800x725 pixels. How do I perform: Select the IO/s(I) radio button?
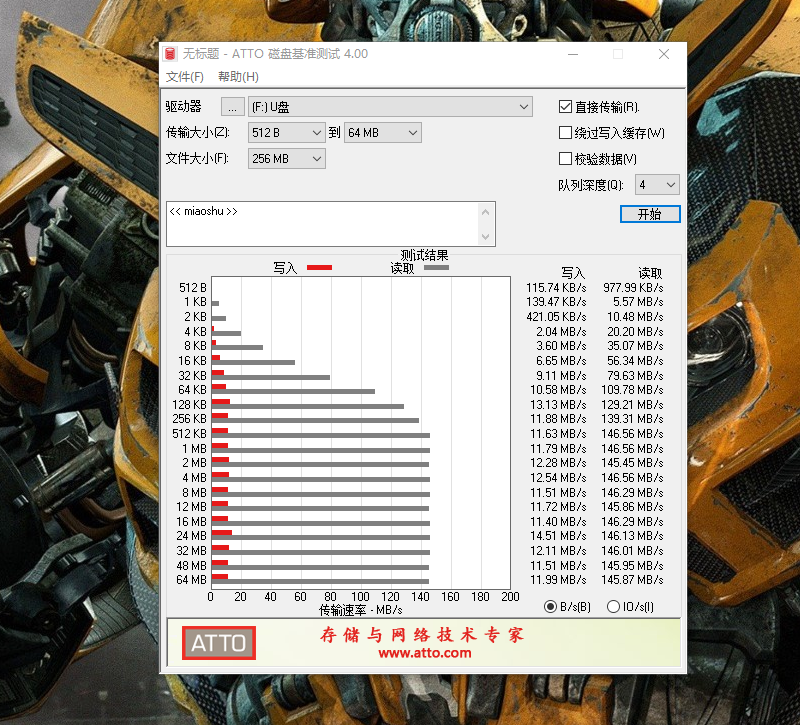coord(613,606)
